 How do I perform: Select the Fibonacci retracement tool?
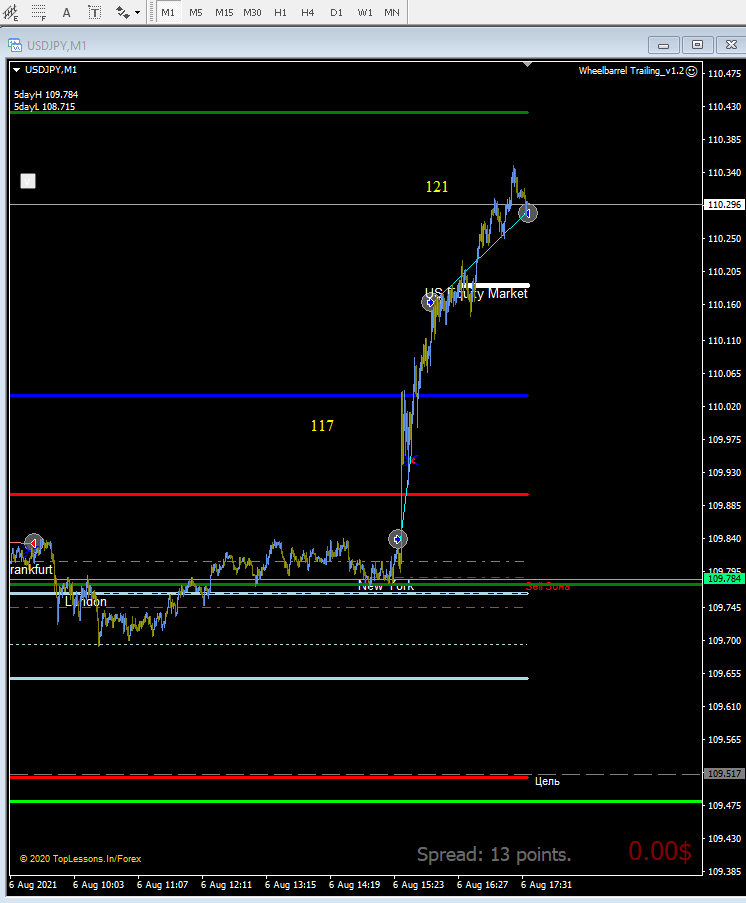pyautogui.click(x=39, y=12)
